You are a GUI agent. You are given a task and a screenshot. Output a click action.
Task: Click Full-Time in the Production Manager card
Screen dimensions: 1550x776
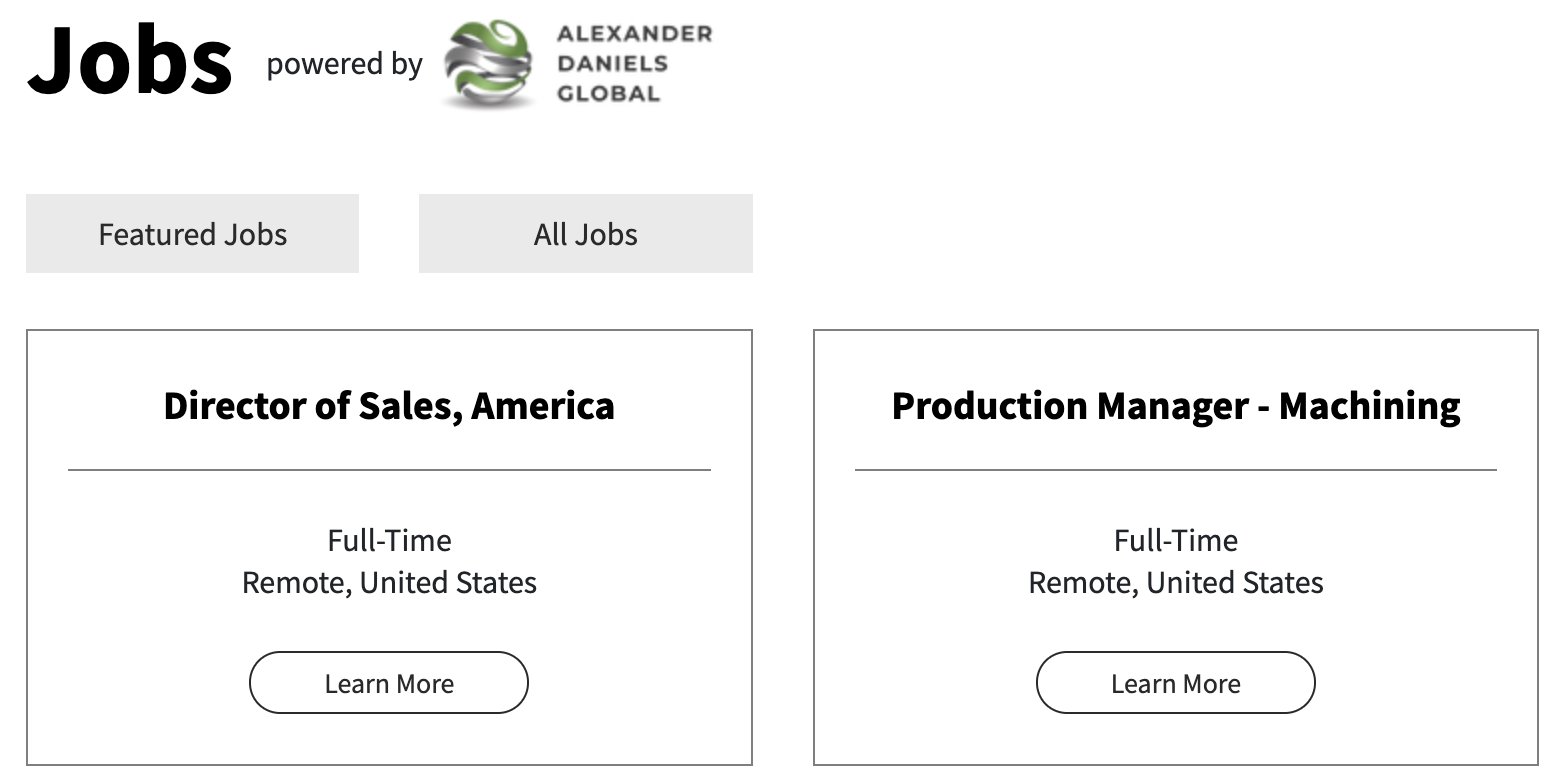click(1175, 541)
